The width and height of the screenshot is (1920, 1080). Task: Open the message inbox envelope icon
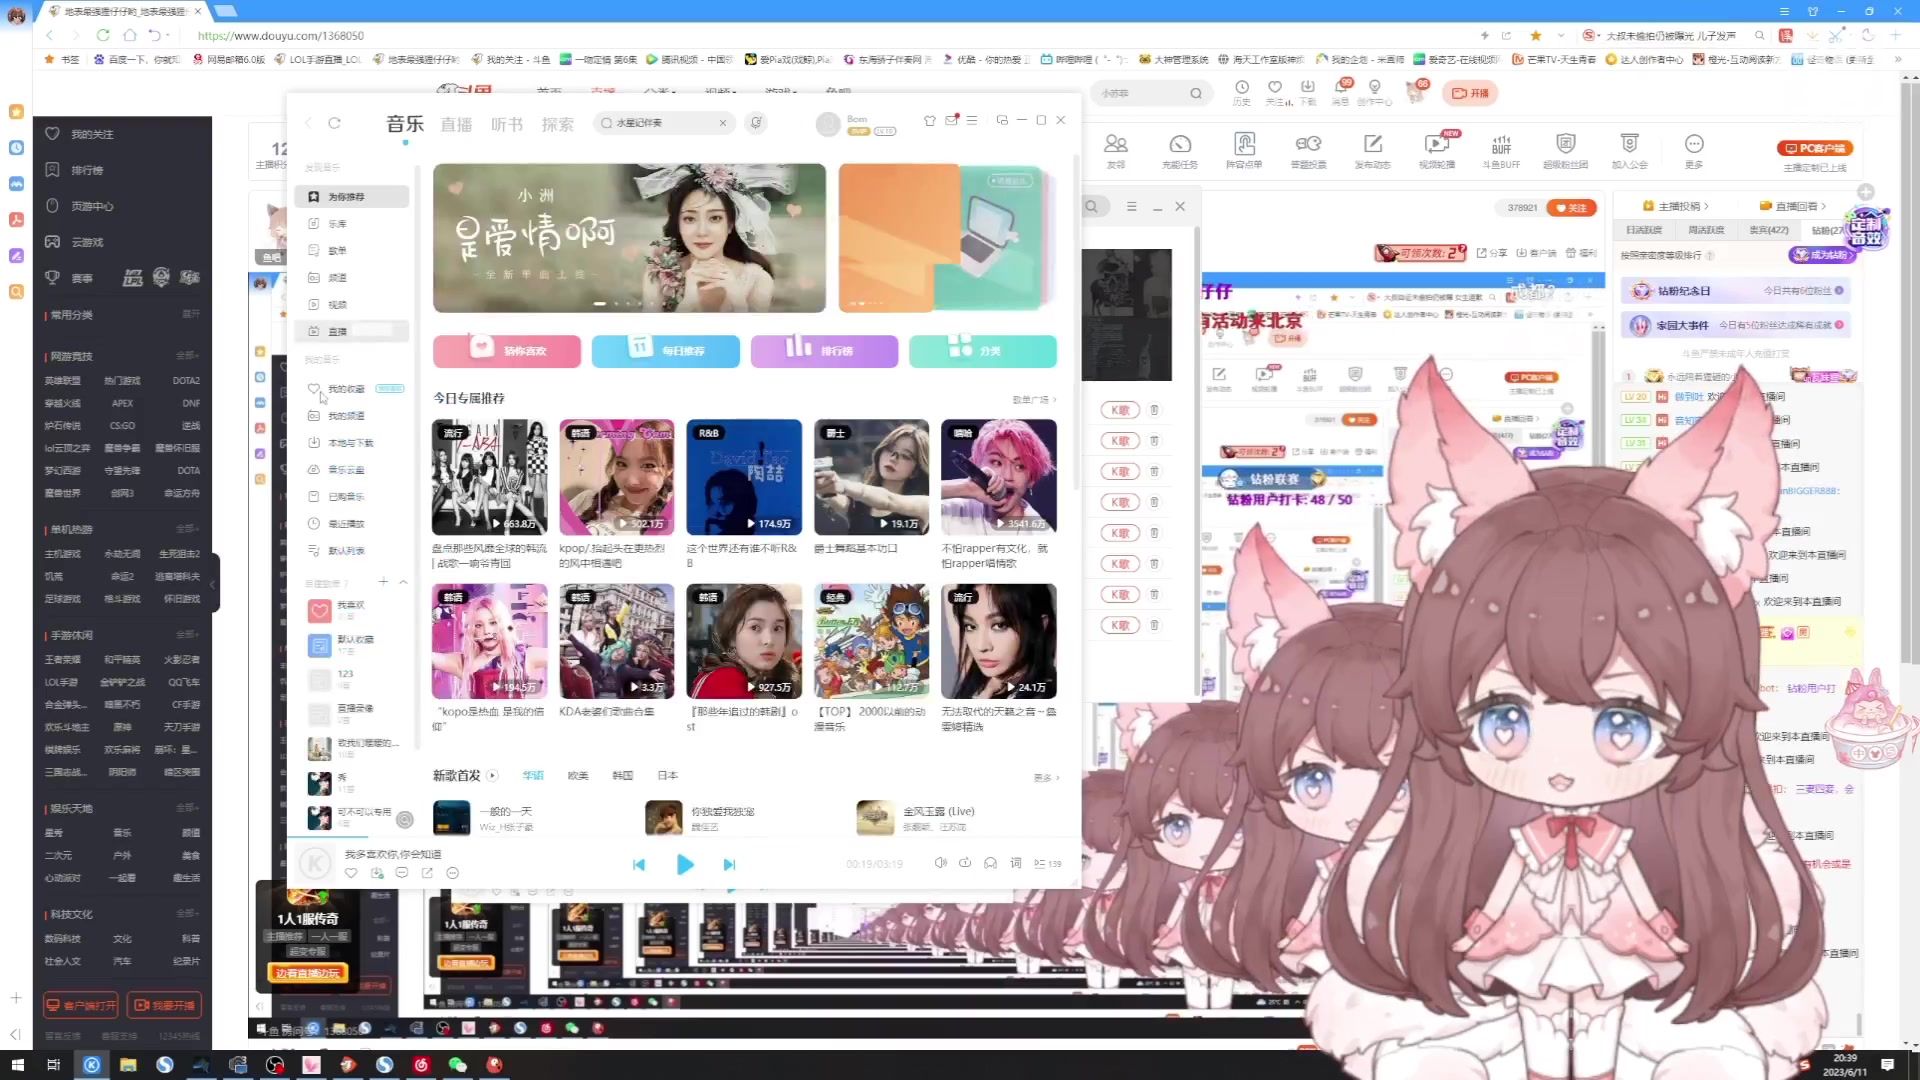(951, 120)
